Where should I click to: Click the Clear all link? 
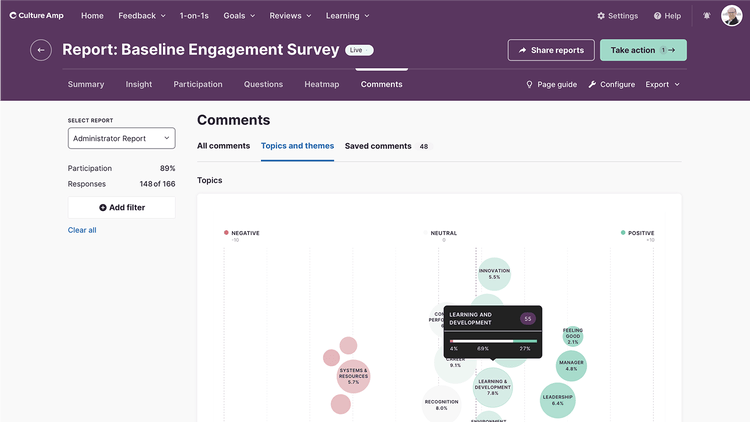pos(82,230)
